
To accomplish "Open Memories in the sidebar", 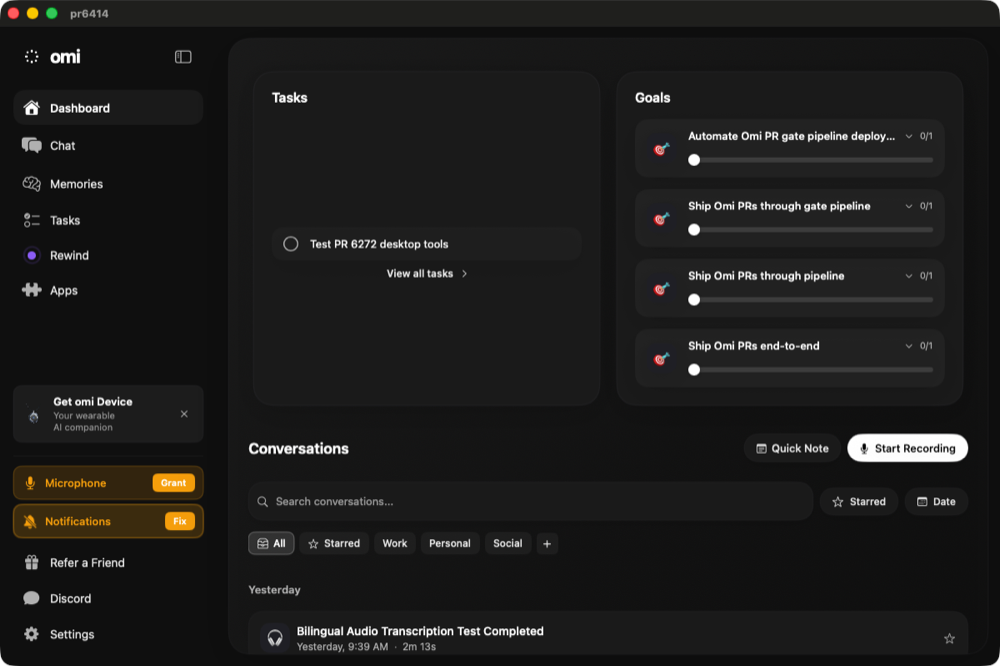I will [108, 184].
